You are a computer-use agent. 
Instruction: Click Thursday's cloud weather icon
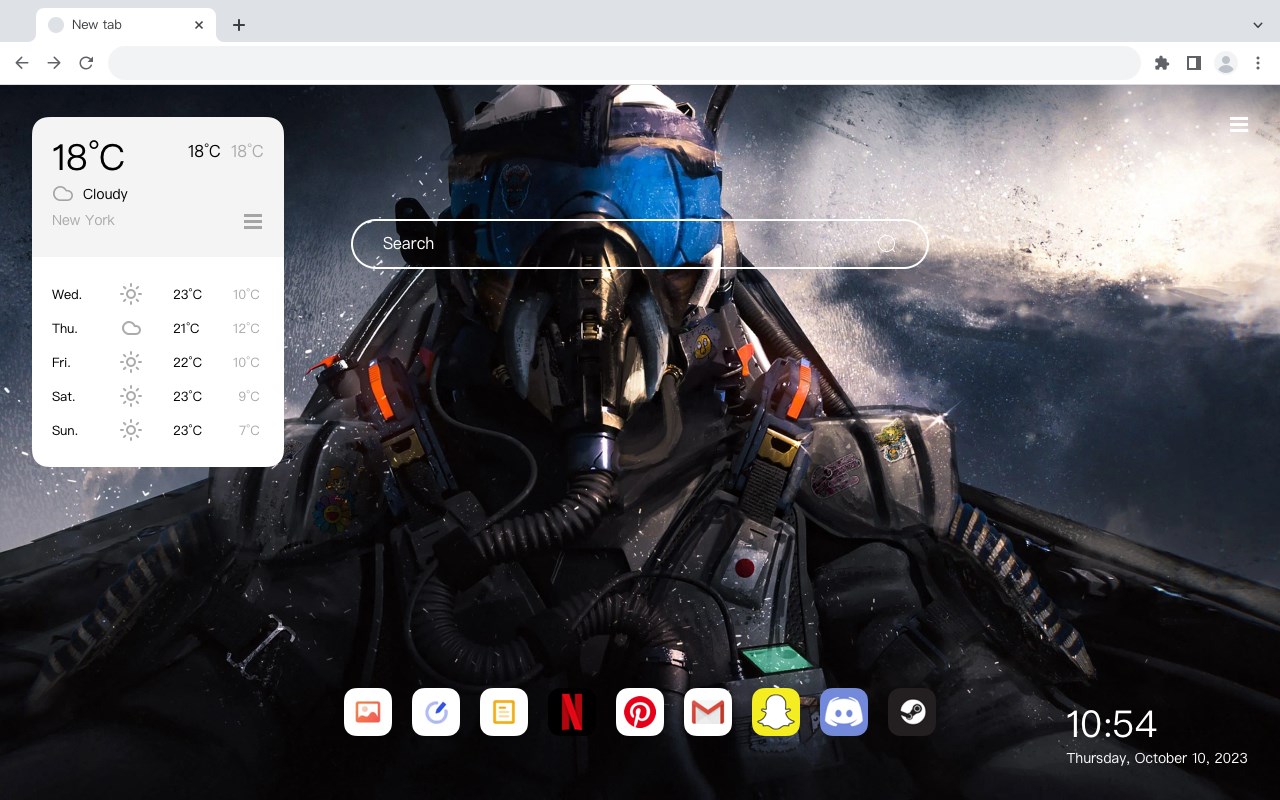click(x=131, y=328)
